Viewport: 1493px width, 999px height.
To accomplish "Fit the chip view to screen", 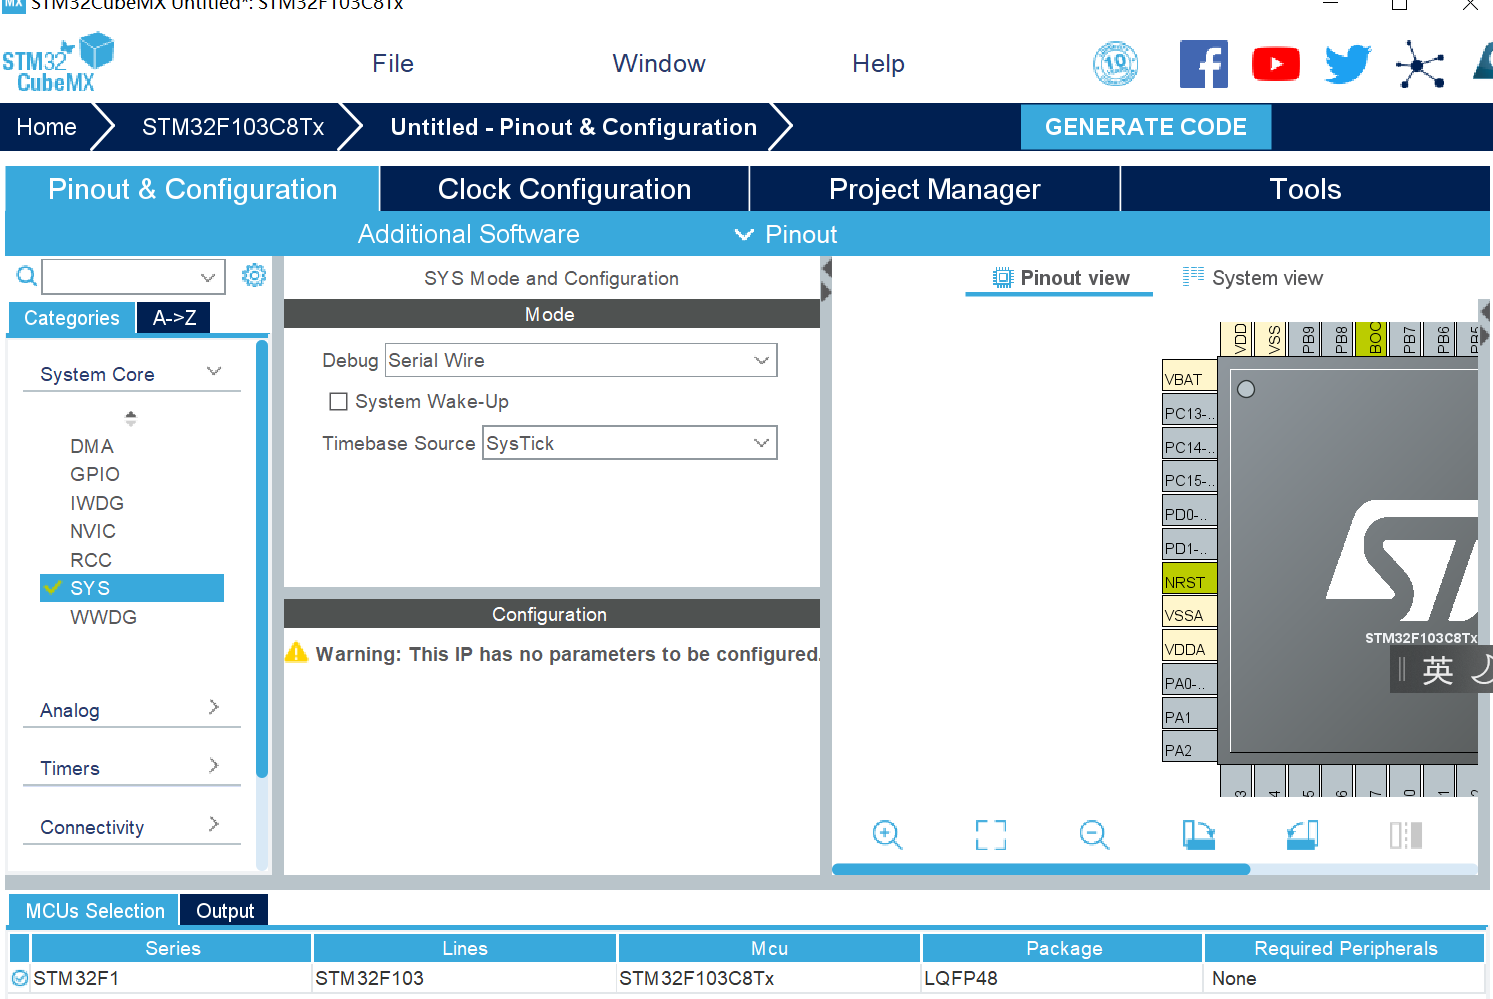I will pos(991,835).
